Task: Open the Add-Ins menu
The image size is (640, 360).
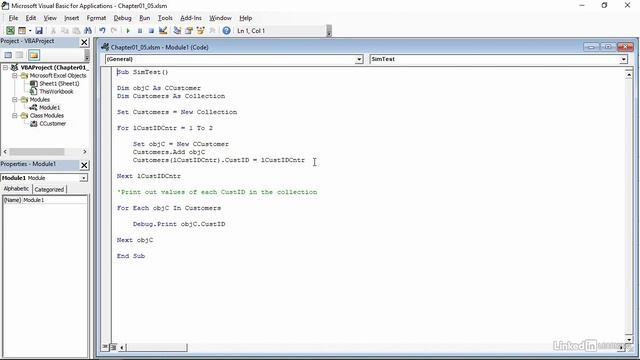Action: coord(191,18)
